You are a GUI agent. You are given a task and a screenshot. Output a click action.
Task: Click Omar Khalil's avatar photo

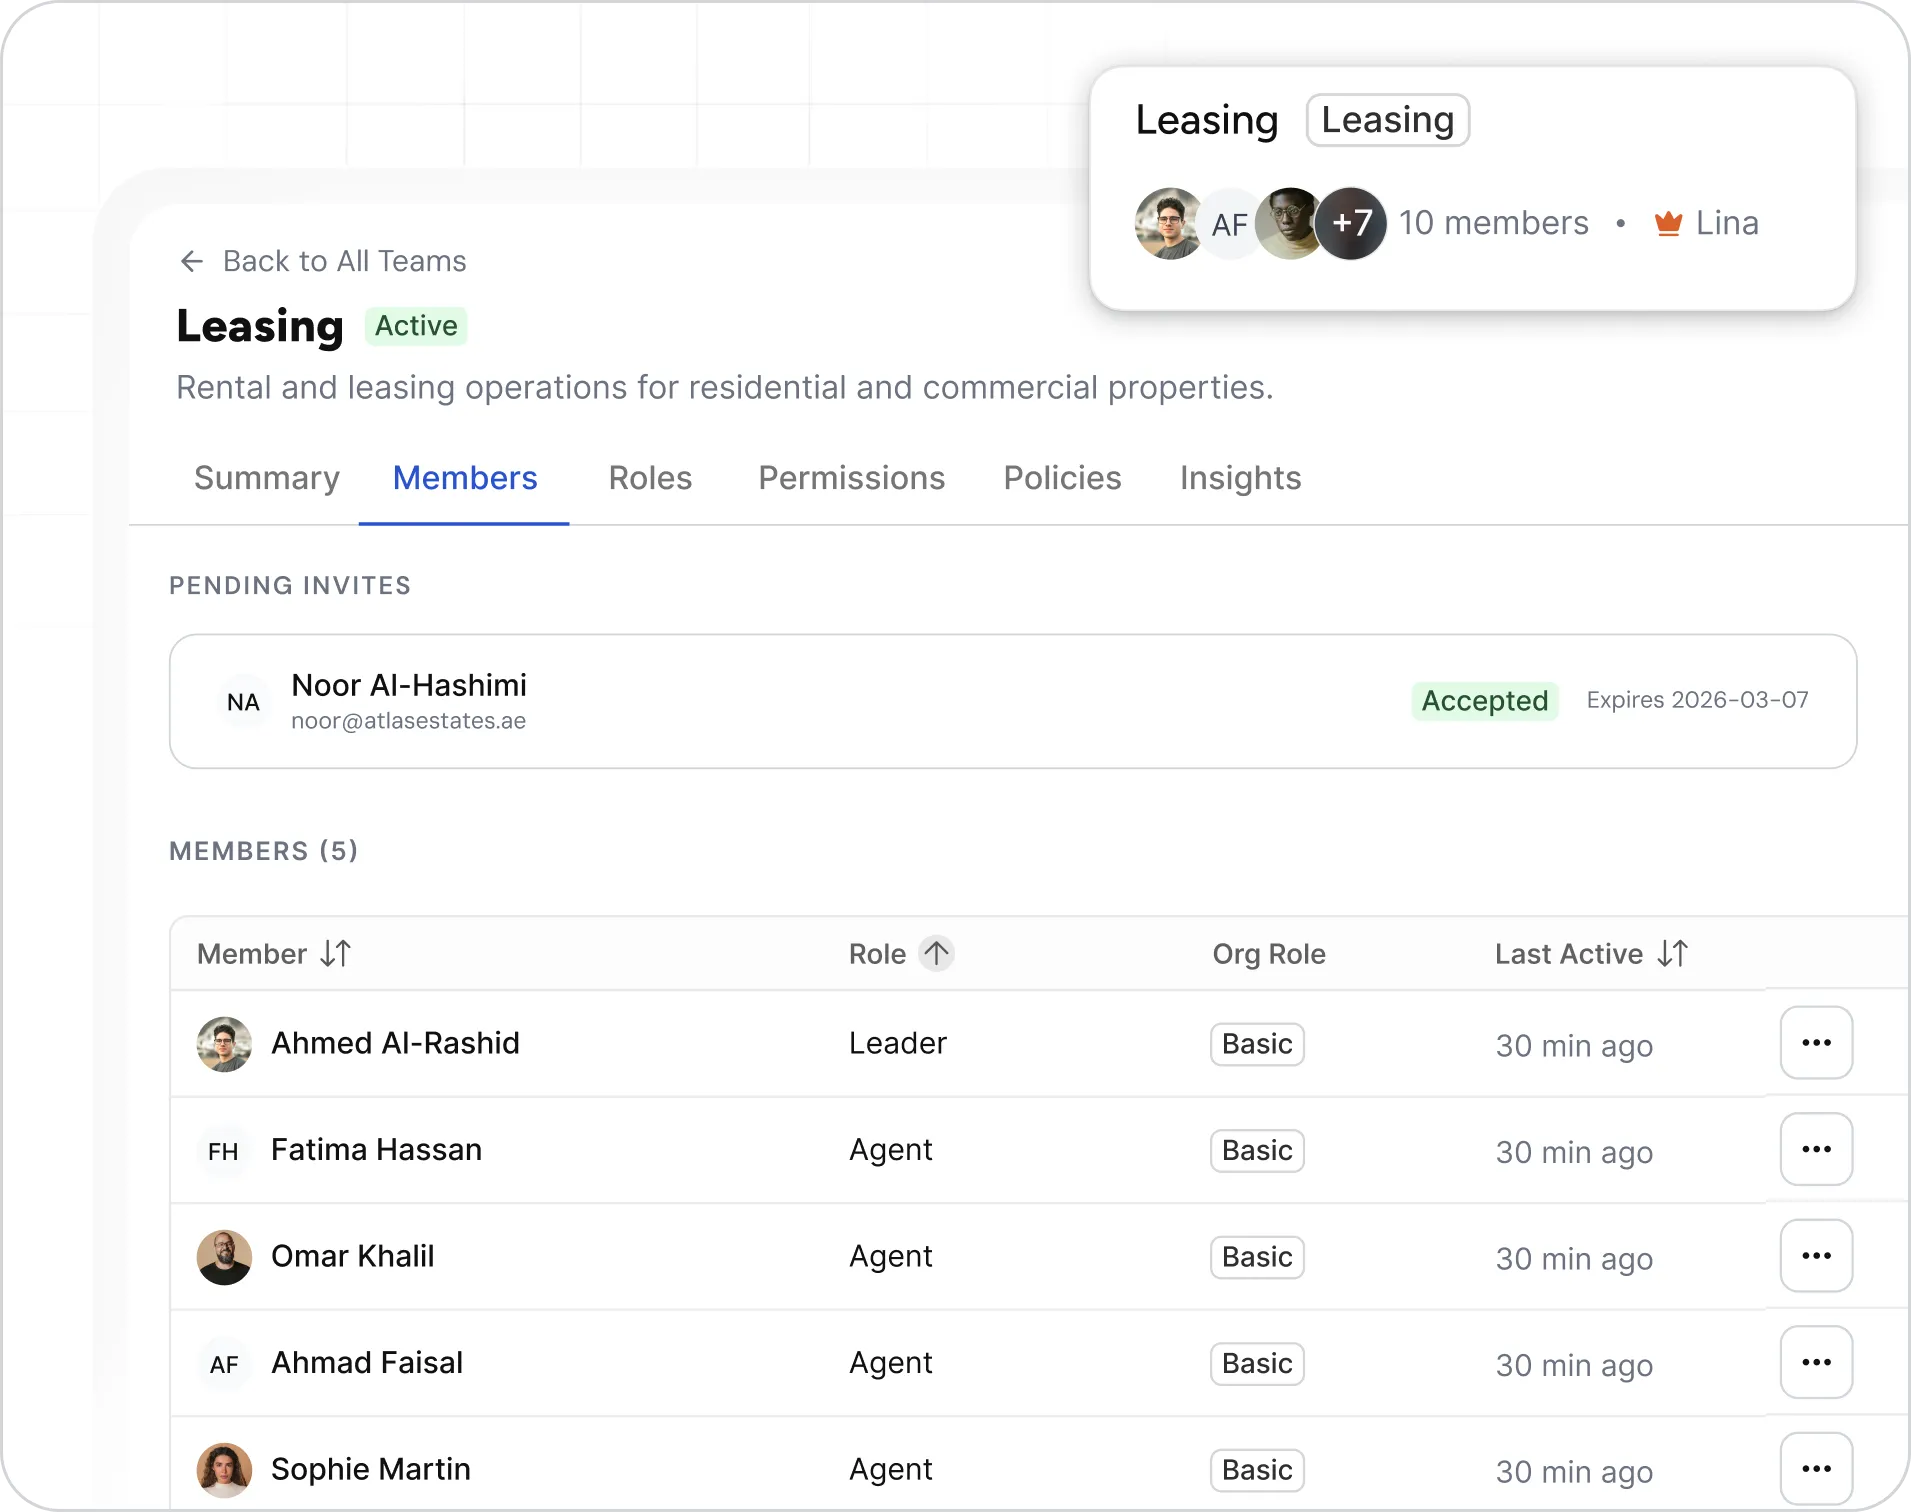[x=224, y=1257]
